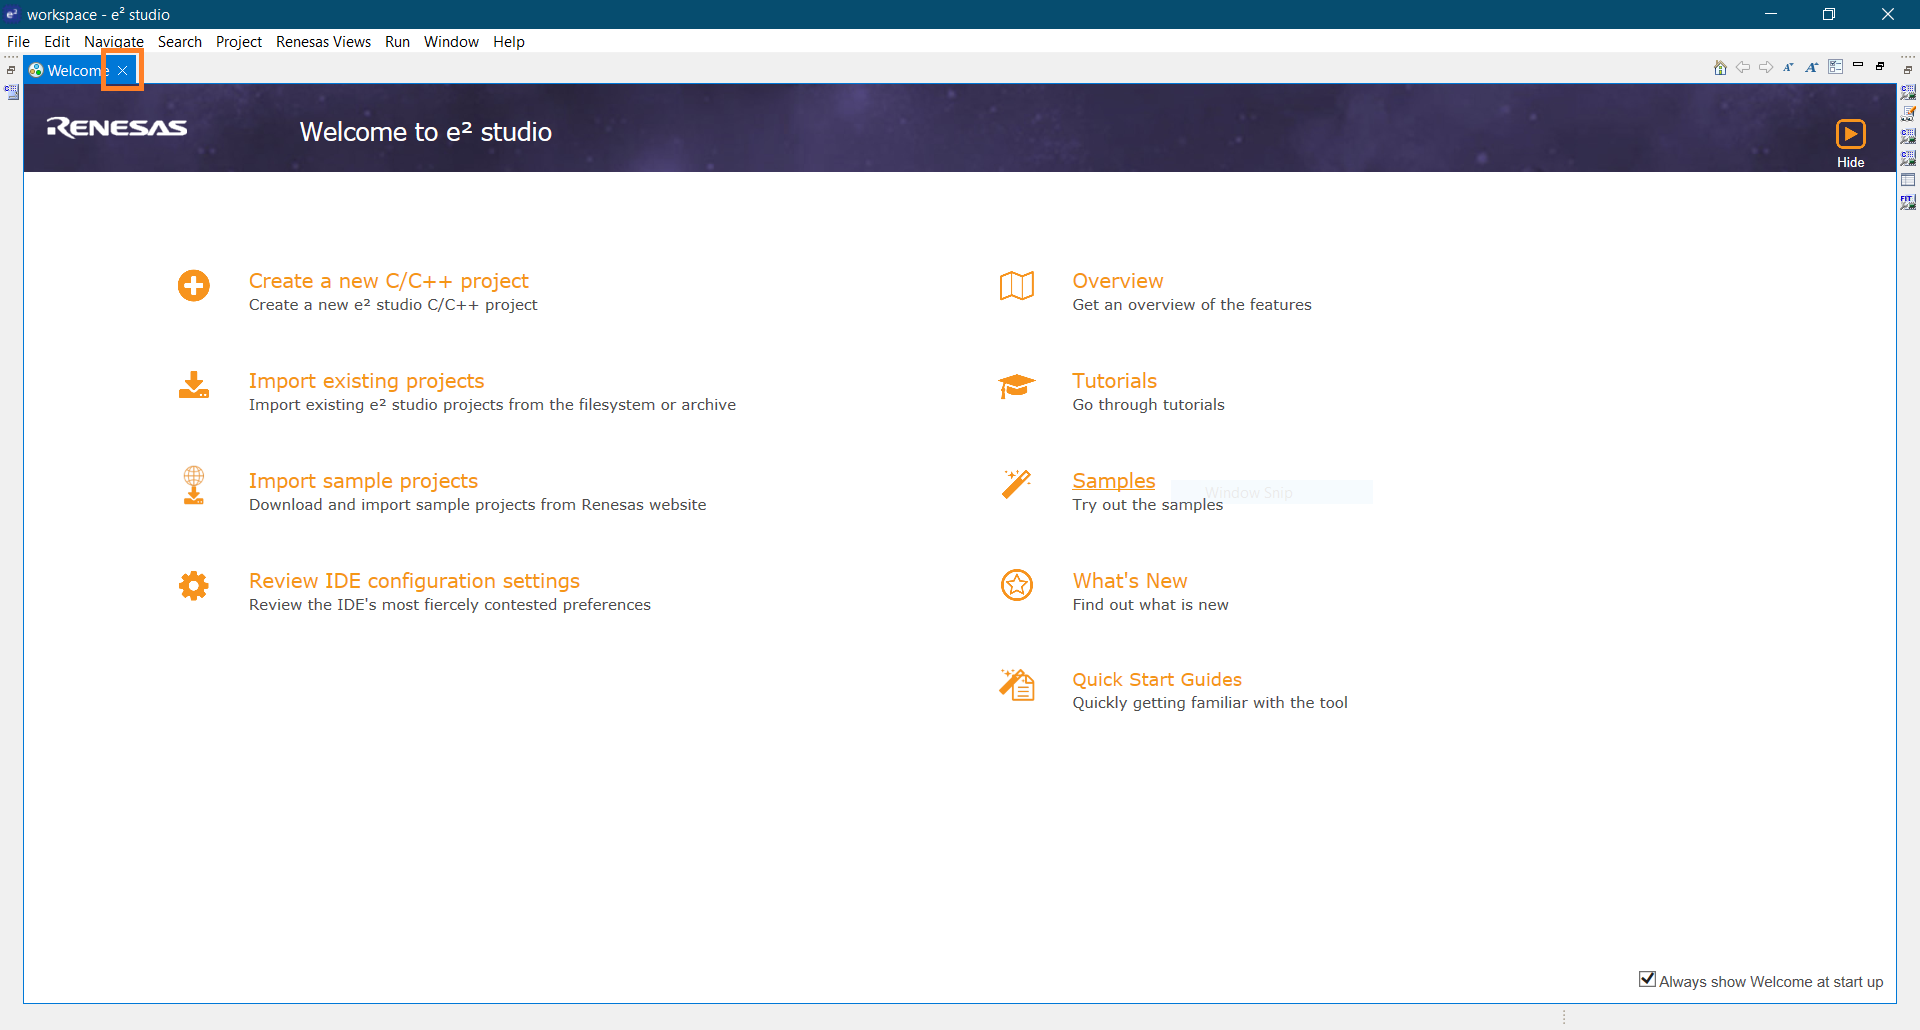The image size is (1920, 1030).
Task: Click the gear icon for IDE settings
Action: coord(194,586)
